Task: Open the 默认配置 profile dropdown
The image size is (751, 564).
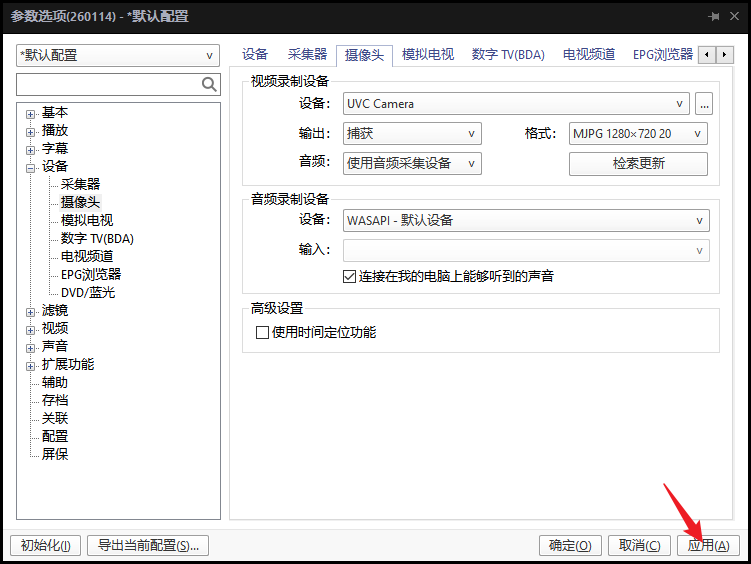Action: 118,56
